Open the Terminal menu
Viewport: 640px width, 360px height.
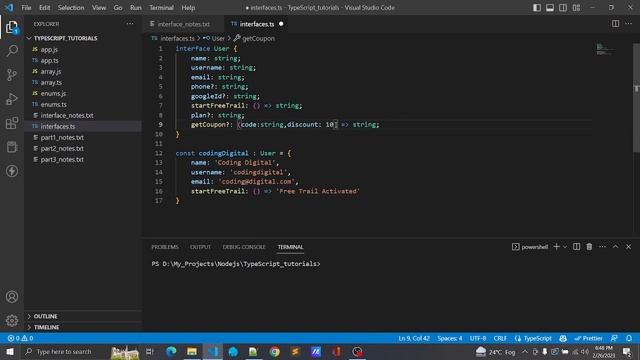pos(161,8)
